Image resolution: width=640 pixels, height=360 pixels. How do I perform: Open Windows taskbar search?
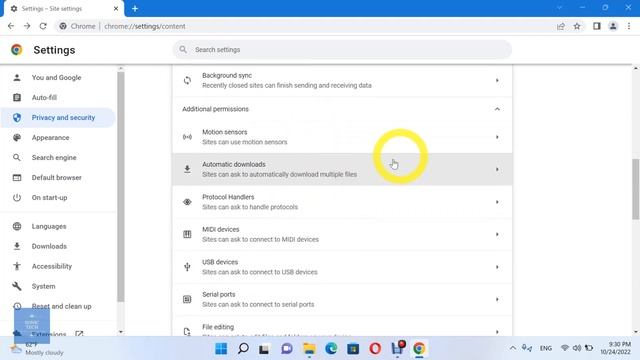point(243,349)
